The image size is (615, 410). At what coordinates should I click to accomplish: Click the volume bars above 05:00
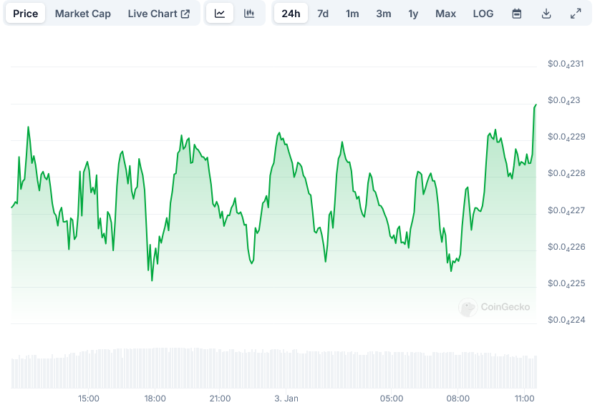(x=391, y=368)
